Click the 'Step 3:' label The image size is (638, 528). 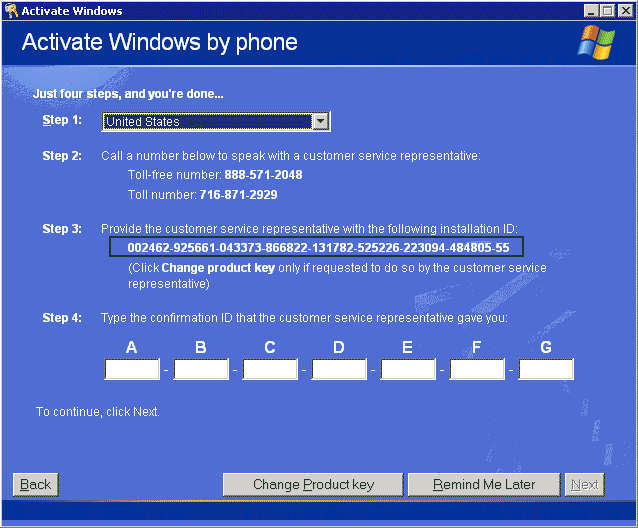pos(62,229)
